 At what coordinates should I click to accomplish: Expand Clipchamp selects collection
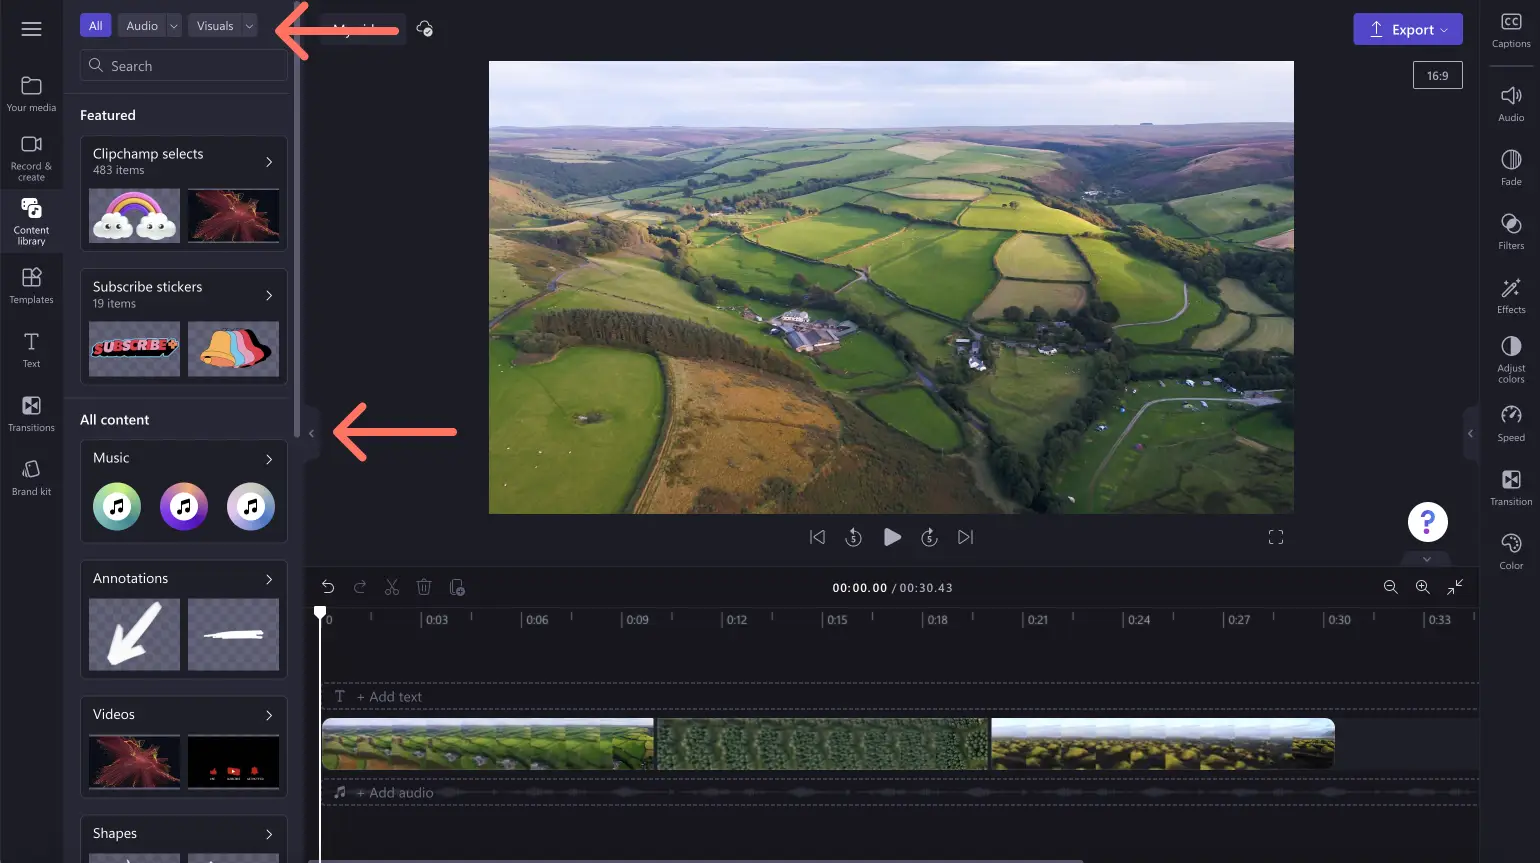[x=269, y=162]
